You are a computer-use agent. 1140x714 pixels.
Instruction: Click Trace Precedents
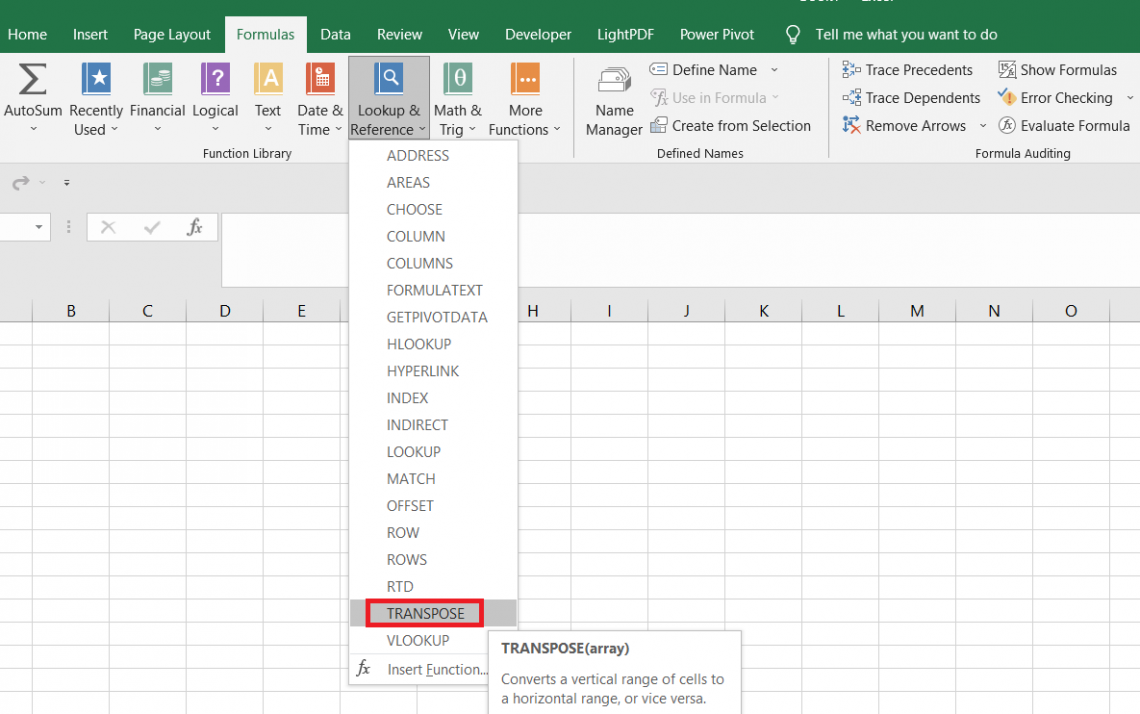[907, 70]
